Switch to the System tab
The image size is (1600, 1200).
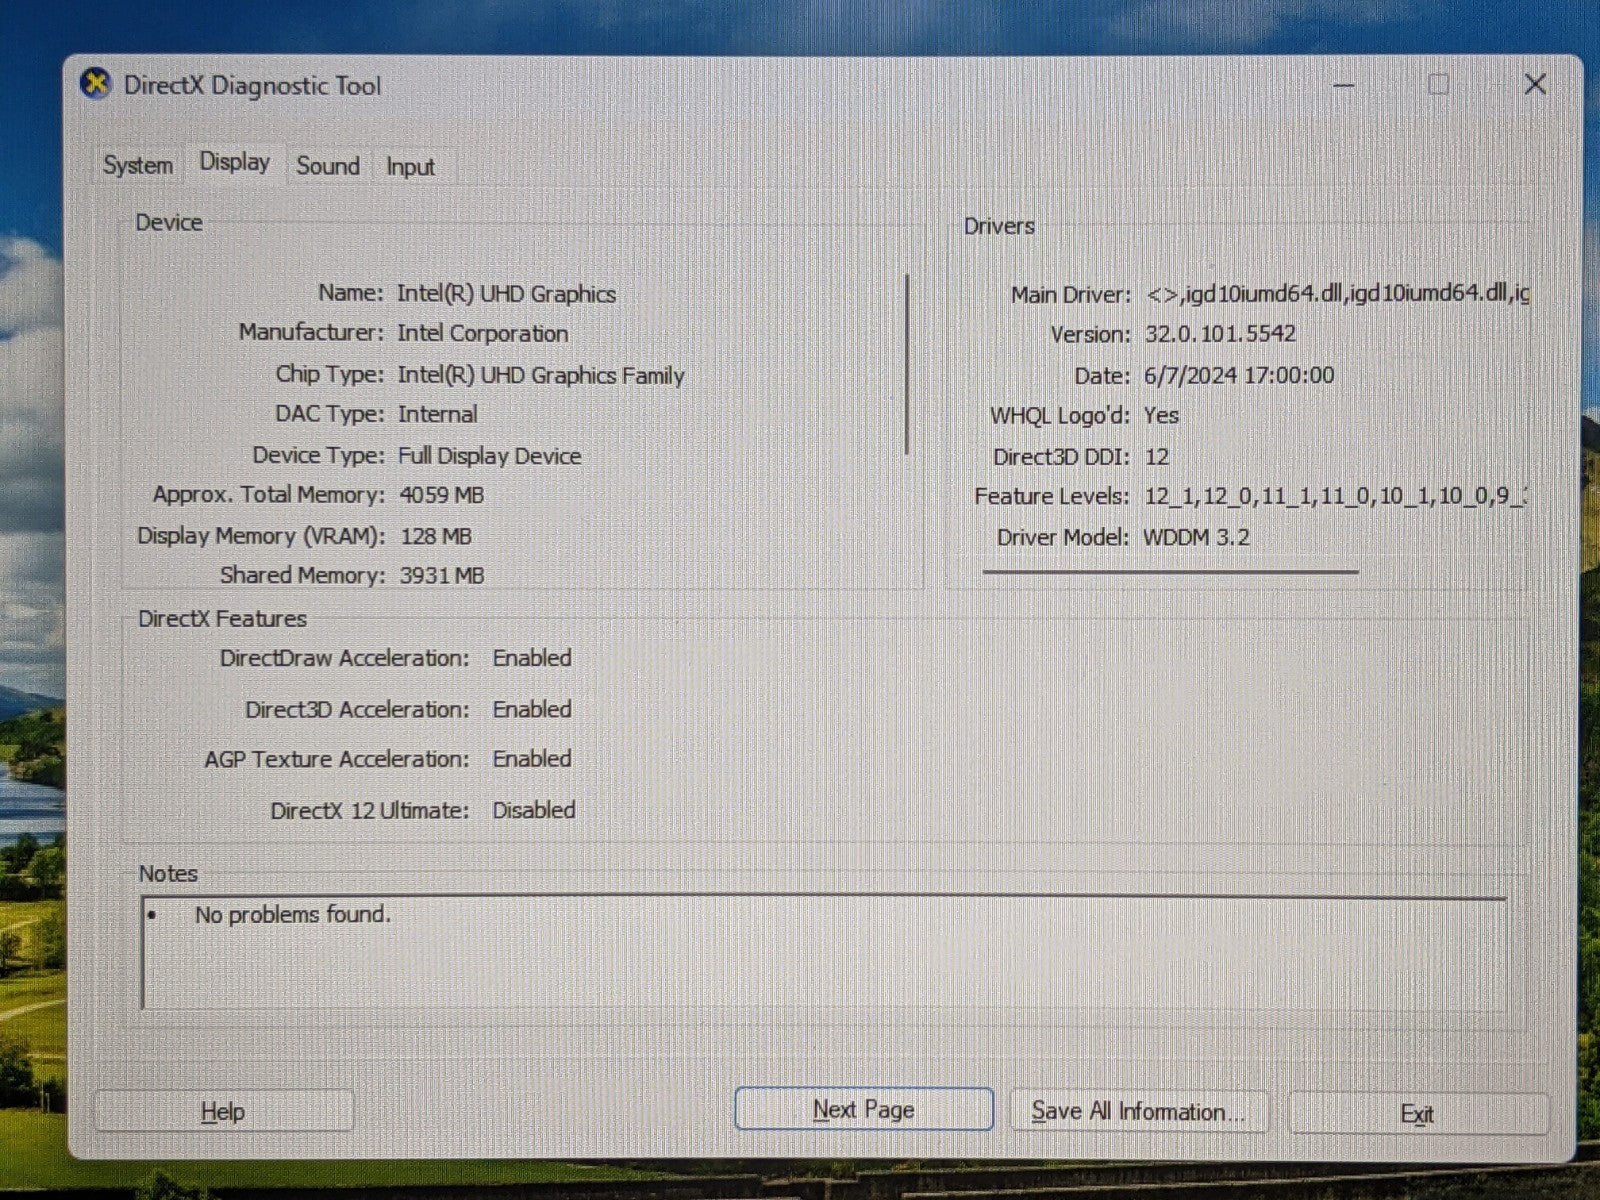click(x=138, y=165)
